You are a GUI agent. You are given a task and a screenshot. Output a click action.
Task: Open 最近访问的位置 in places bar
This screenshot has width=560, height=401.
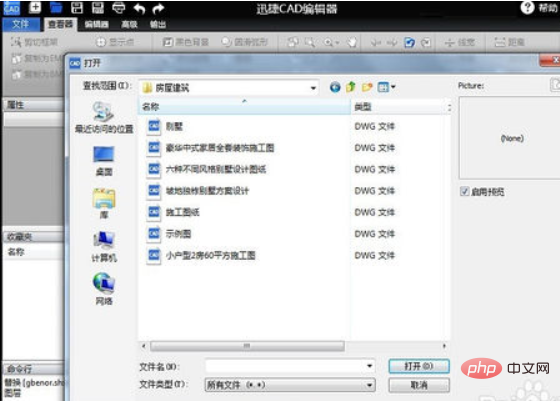pos(104,117)
